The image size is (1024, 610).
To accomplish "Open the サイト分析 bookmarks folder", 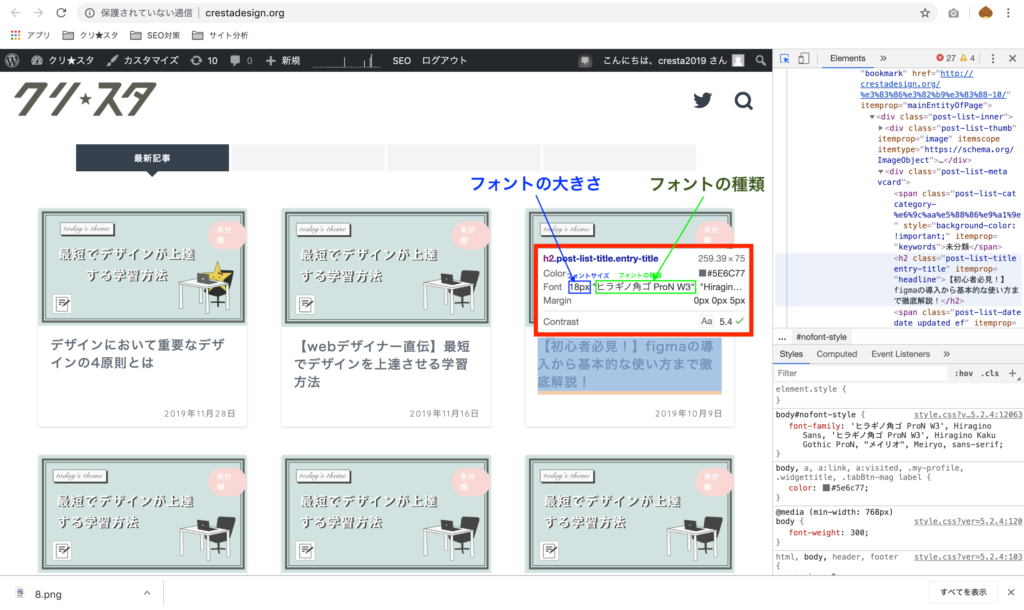I will [220, 35].
